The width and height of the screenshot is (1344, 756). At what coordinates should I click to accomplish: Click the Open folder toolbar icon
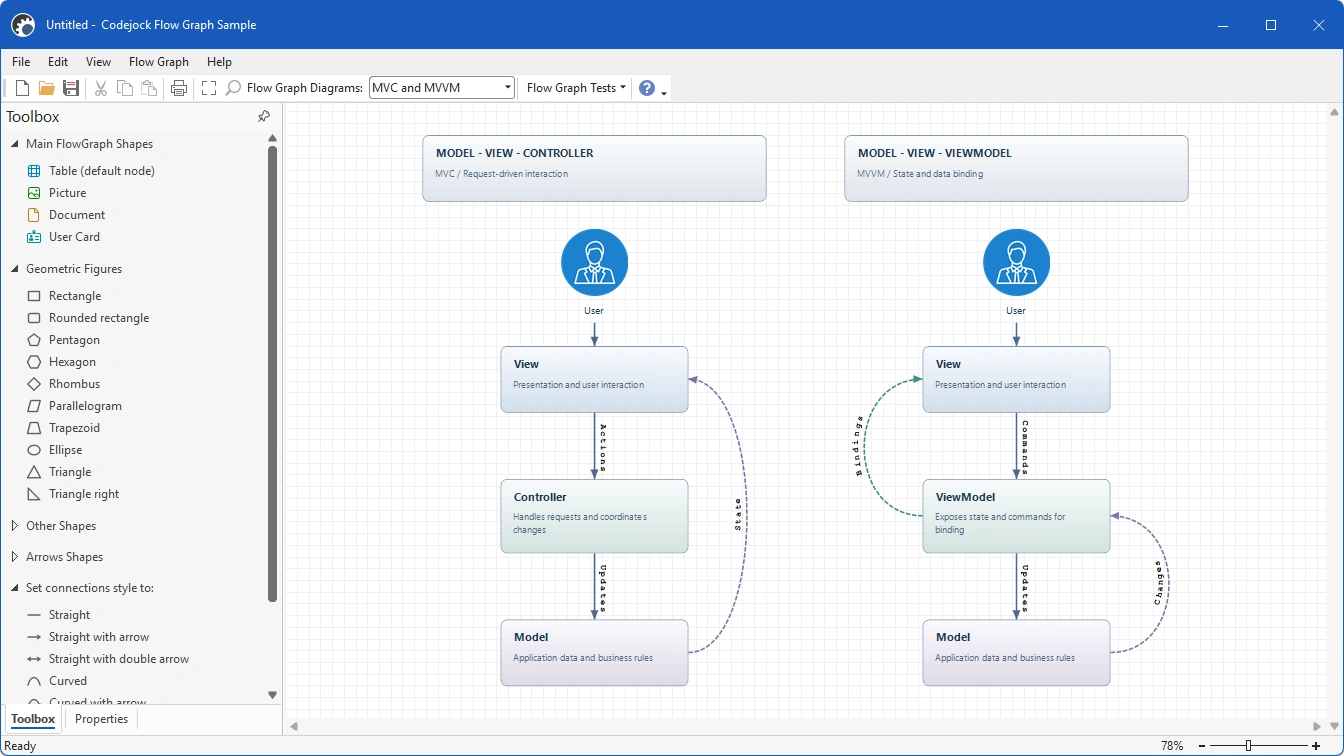(46, 88)
